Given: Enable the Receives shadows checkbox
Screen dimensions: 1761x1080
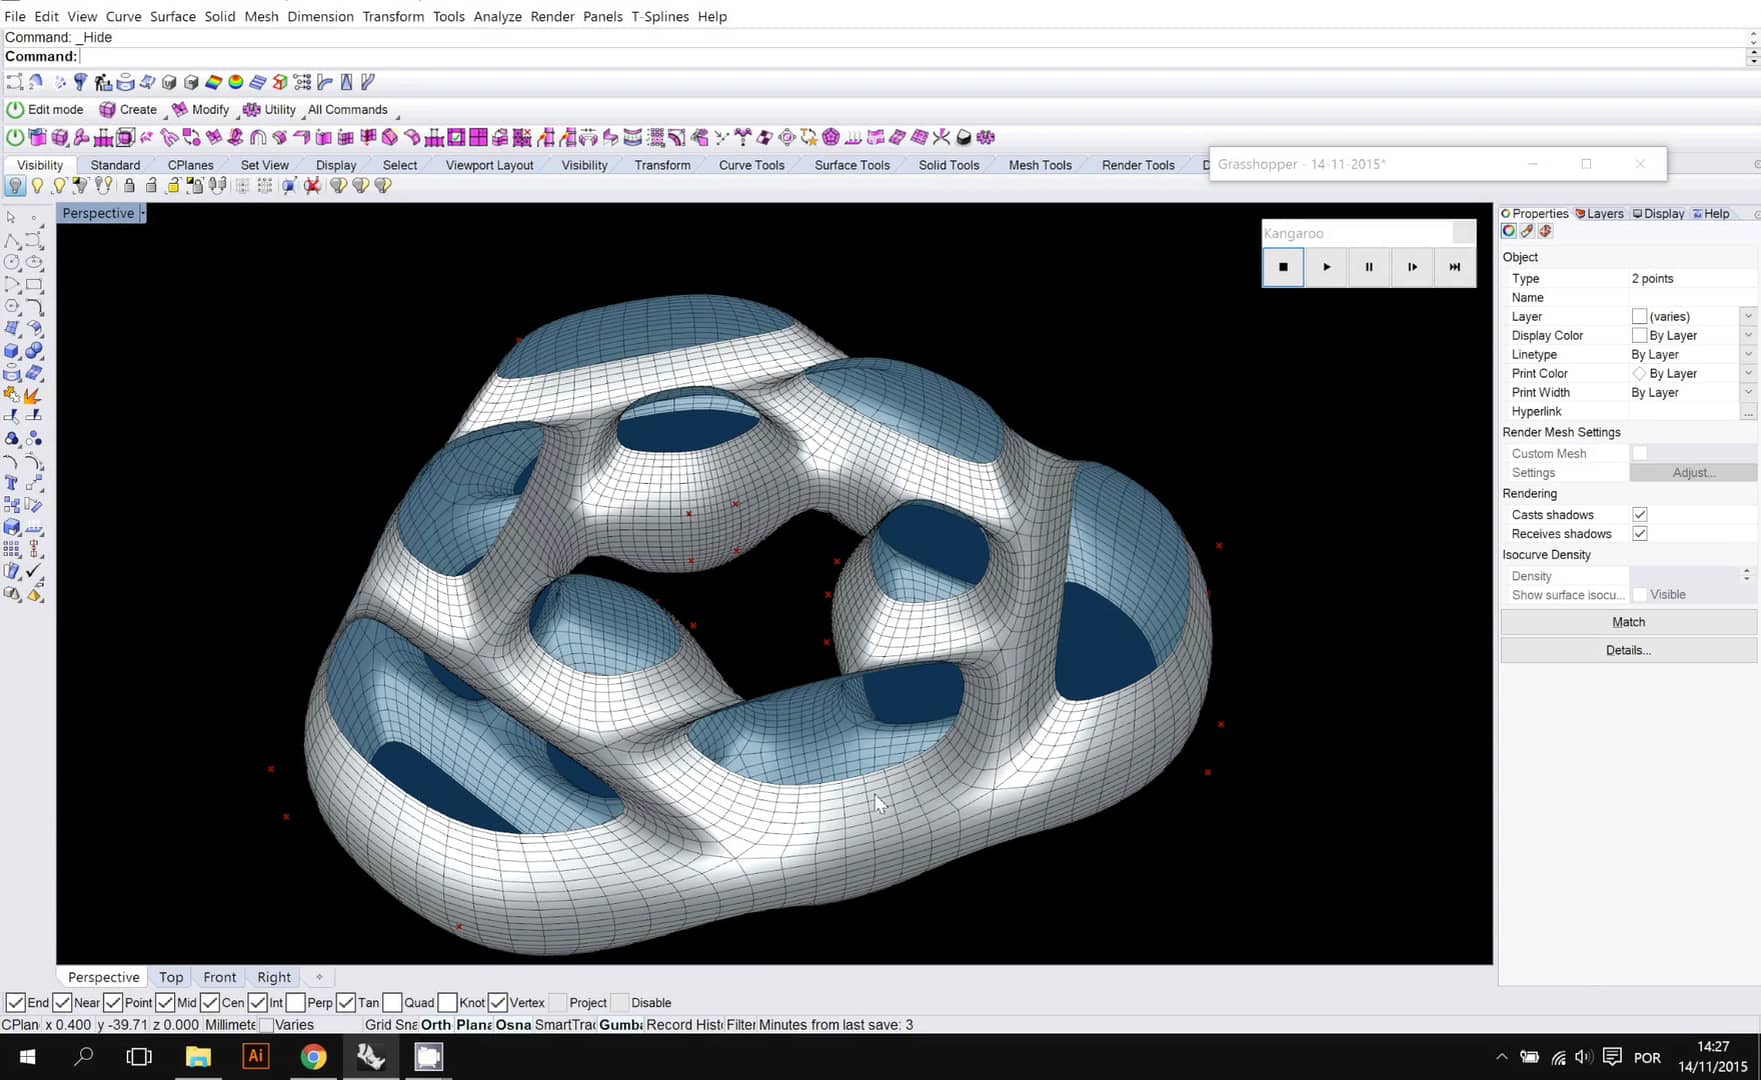Looking at the screenshot, I should click(x=1639, y=533).
